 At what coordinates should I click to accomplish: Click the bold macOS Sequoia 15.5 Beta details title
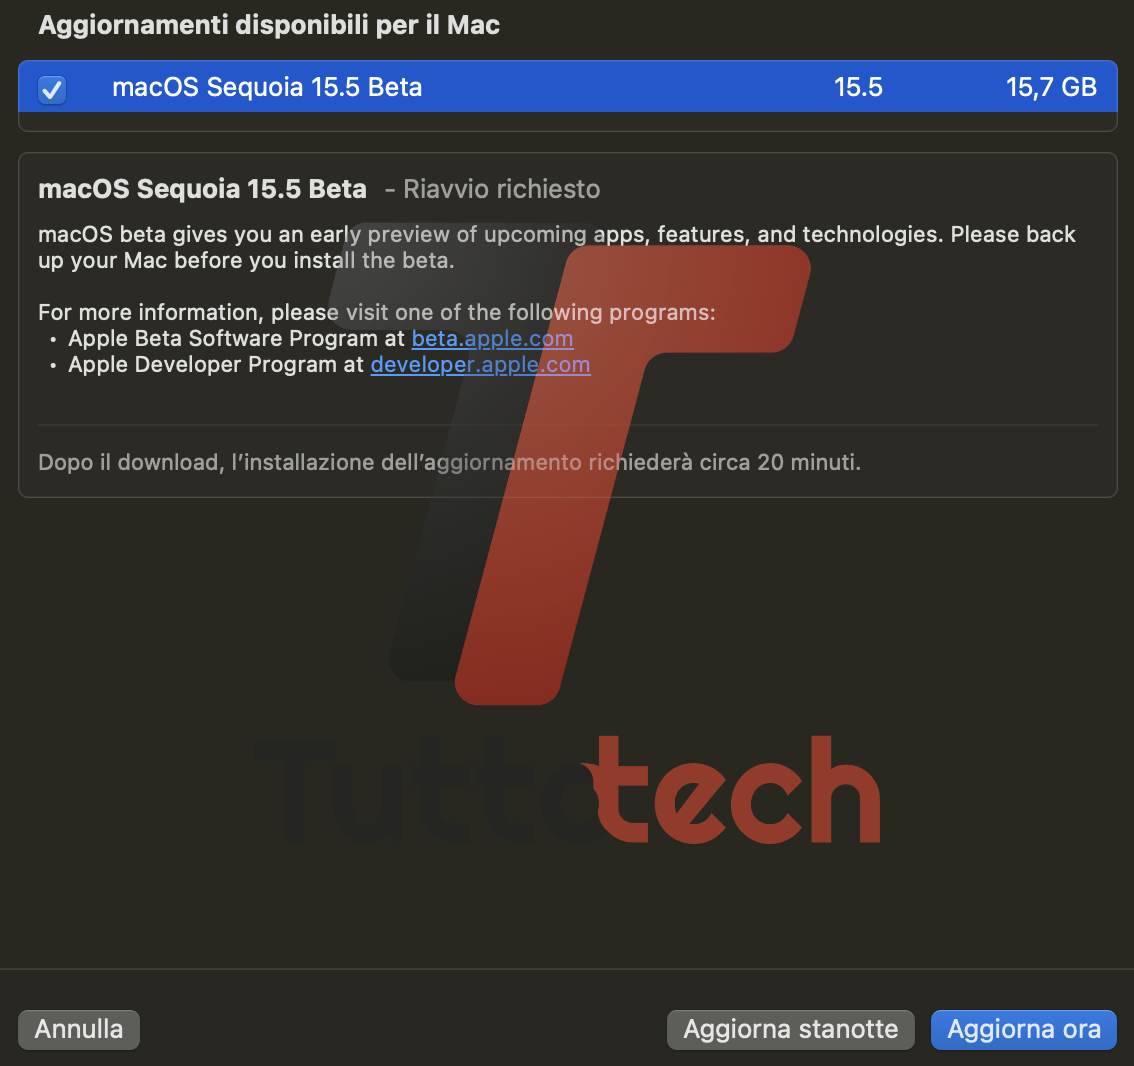click(x=202, y=189)
